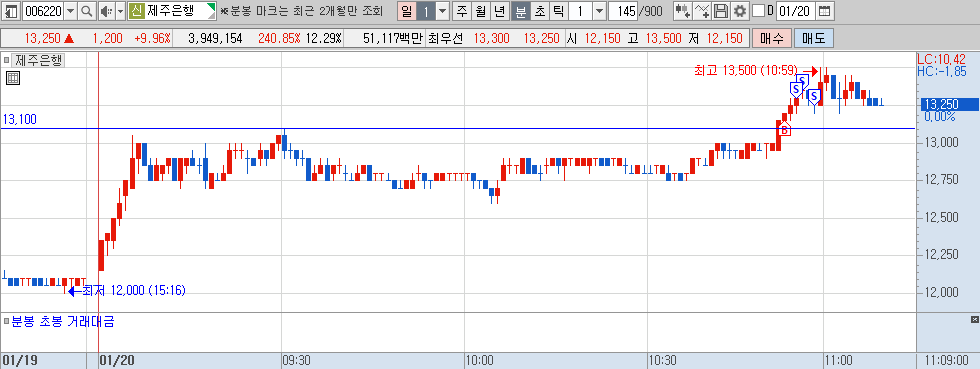Viewport: 980px width, 369px height.
Task: Click the volume value 3,949,154
Action: click(x=216, y=38)
